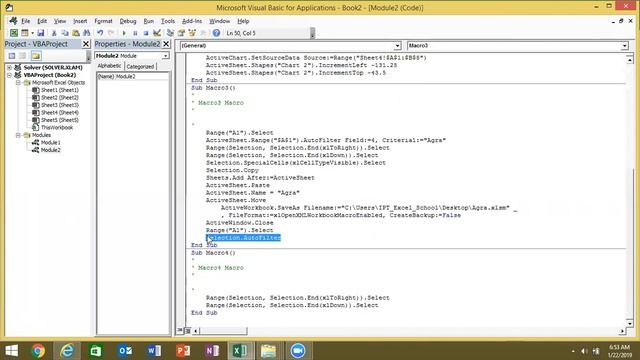
Task: Click the blue Help question mark icon
Action: click(216, 33)
